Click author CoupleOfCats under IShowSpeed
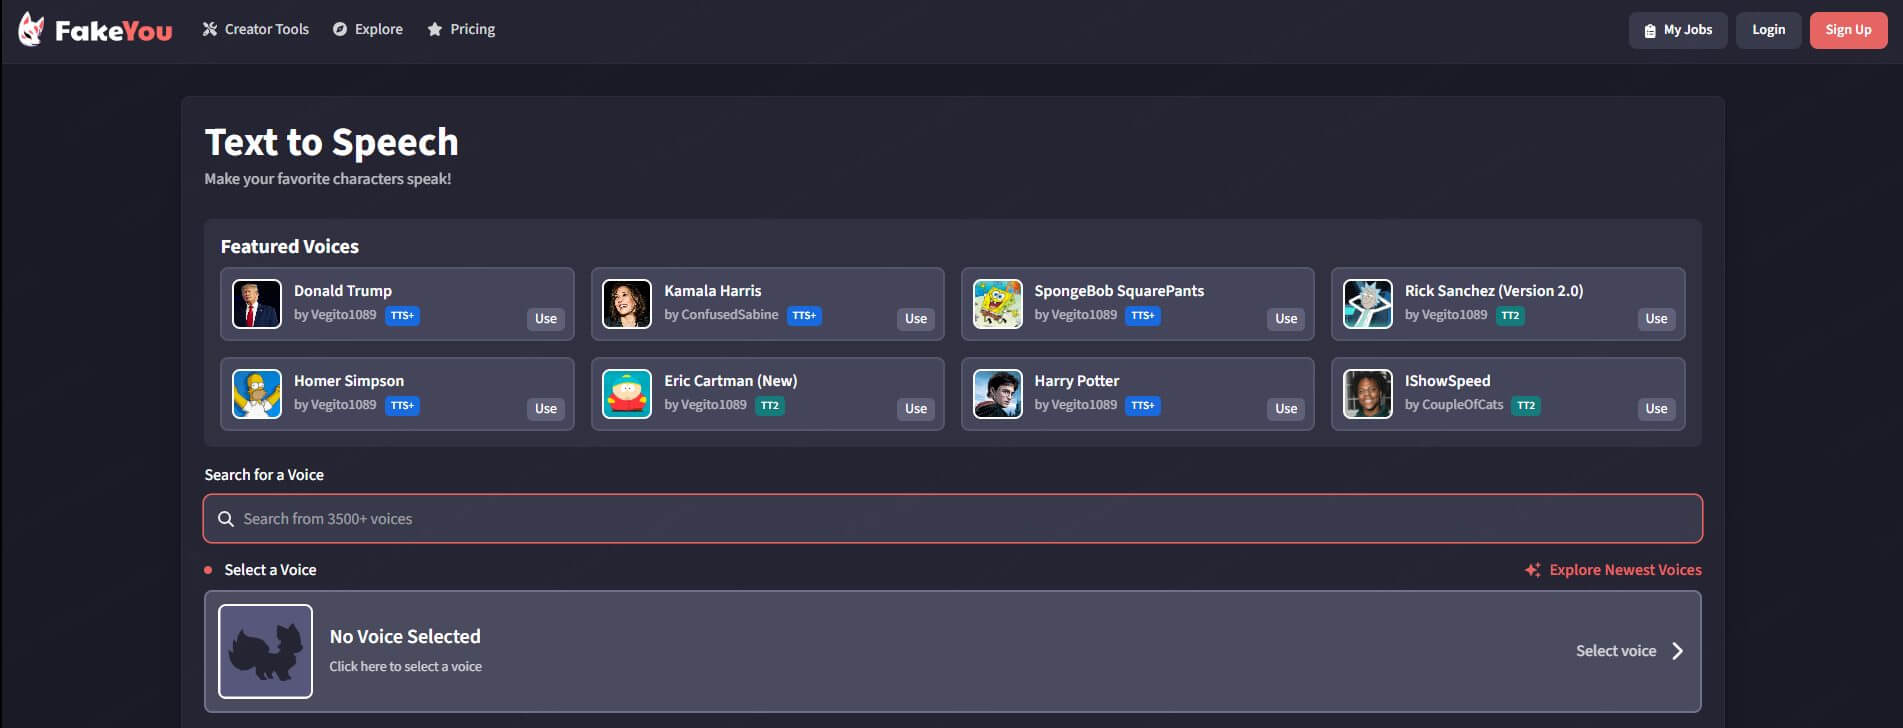The image size is (1903, 728). [x=1462, y=405]
